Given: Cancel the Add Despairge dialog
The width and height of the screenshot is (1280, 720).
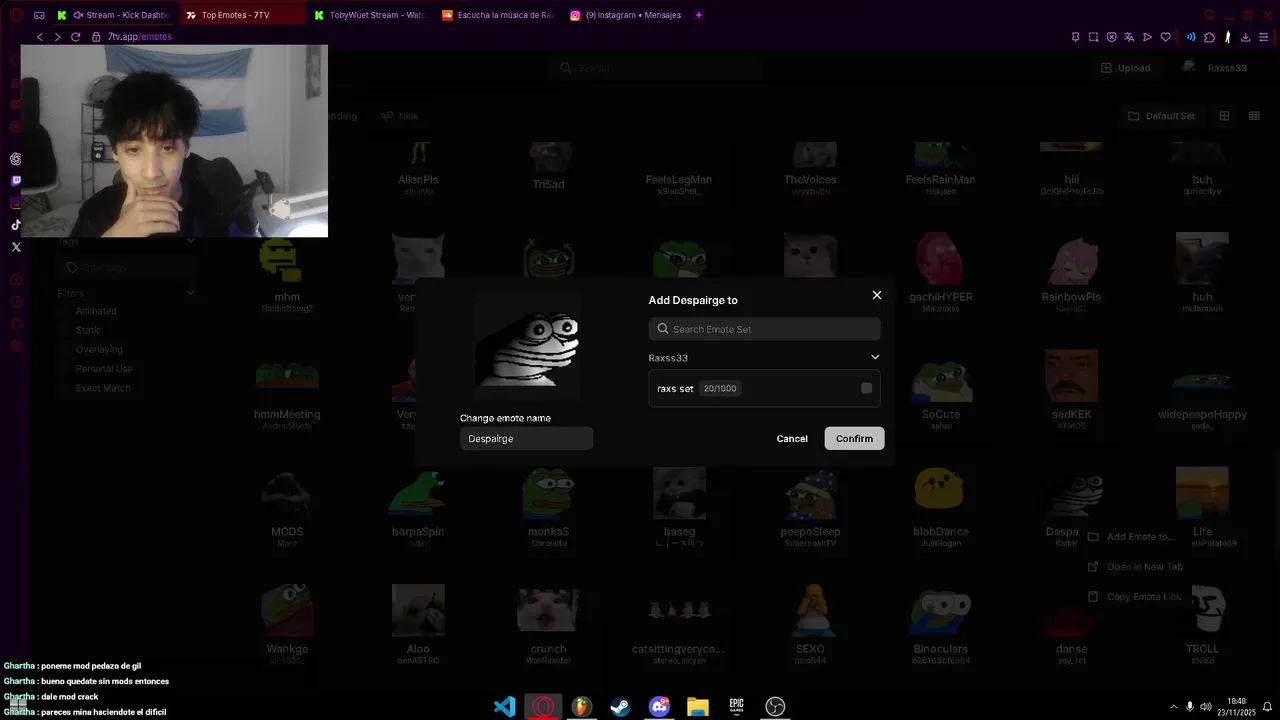Looking at the screenshot, I should pyautogui.click(x=792, y=438).
